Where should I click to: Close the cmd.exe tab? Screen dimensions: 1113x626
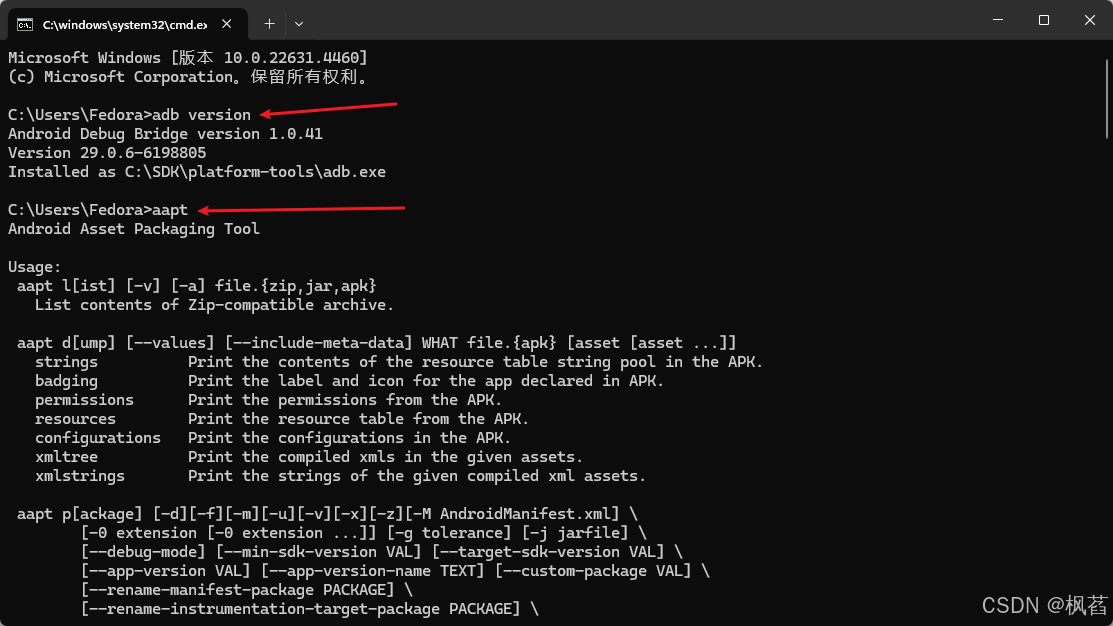226,24
